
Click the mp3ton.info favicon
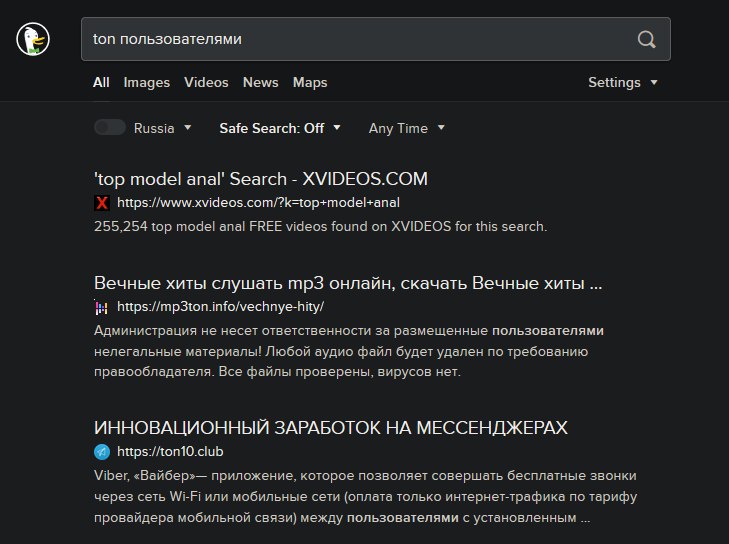pyautogui.click(x=101, y=308)
